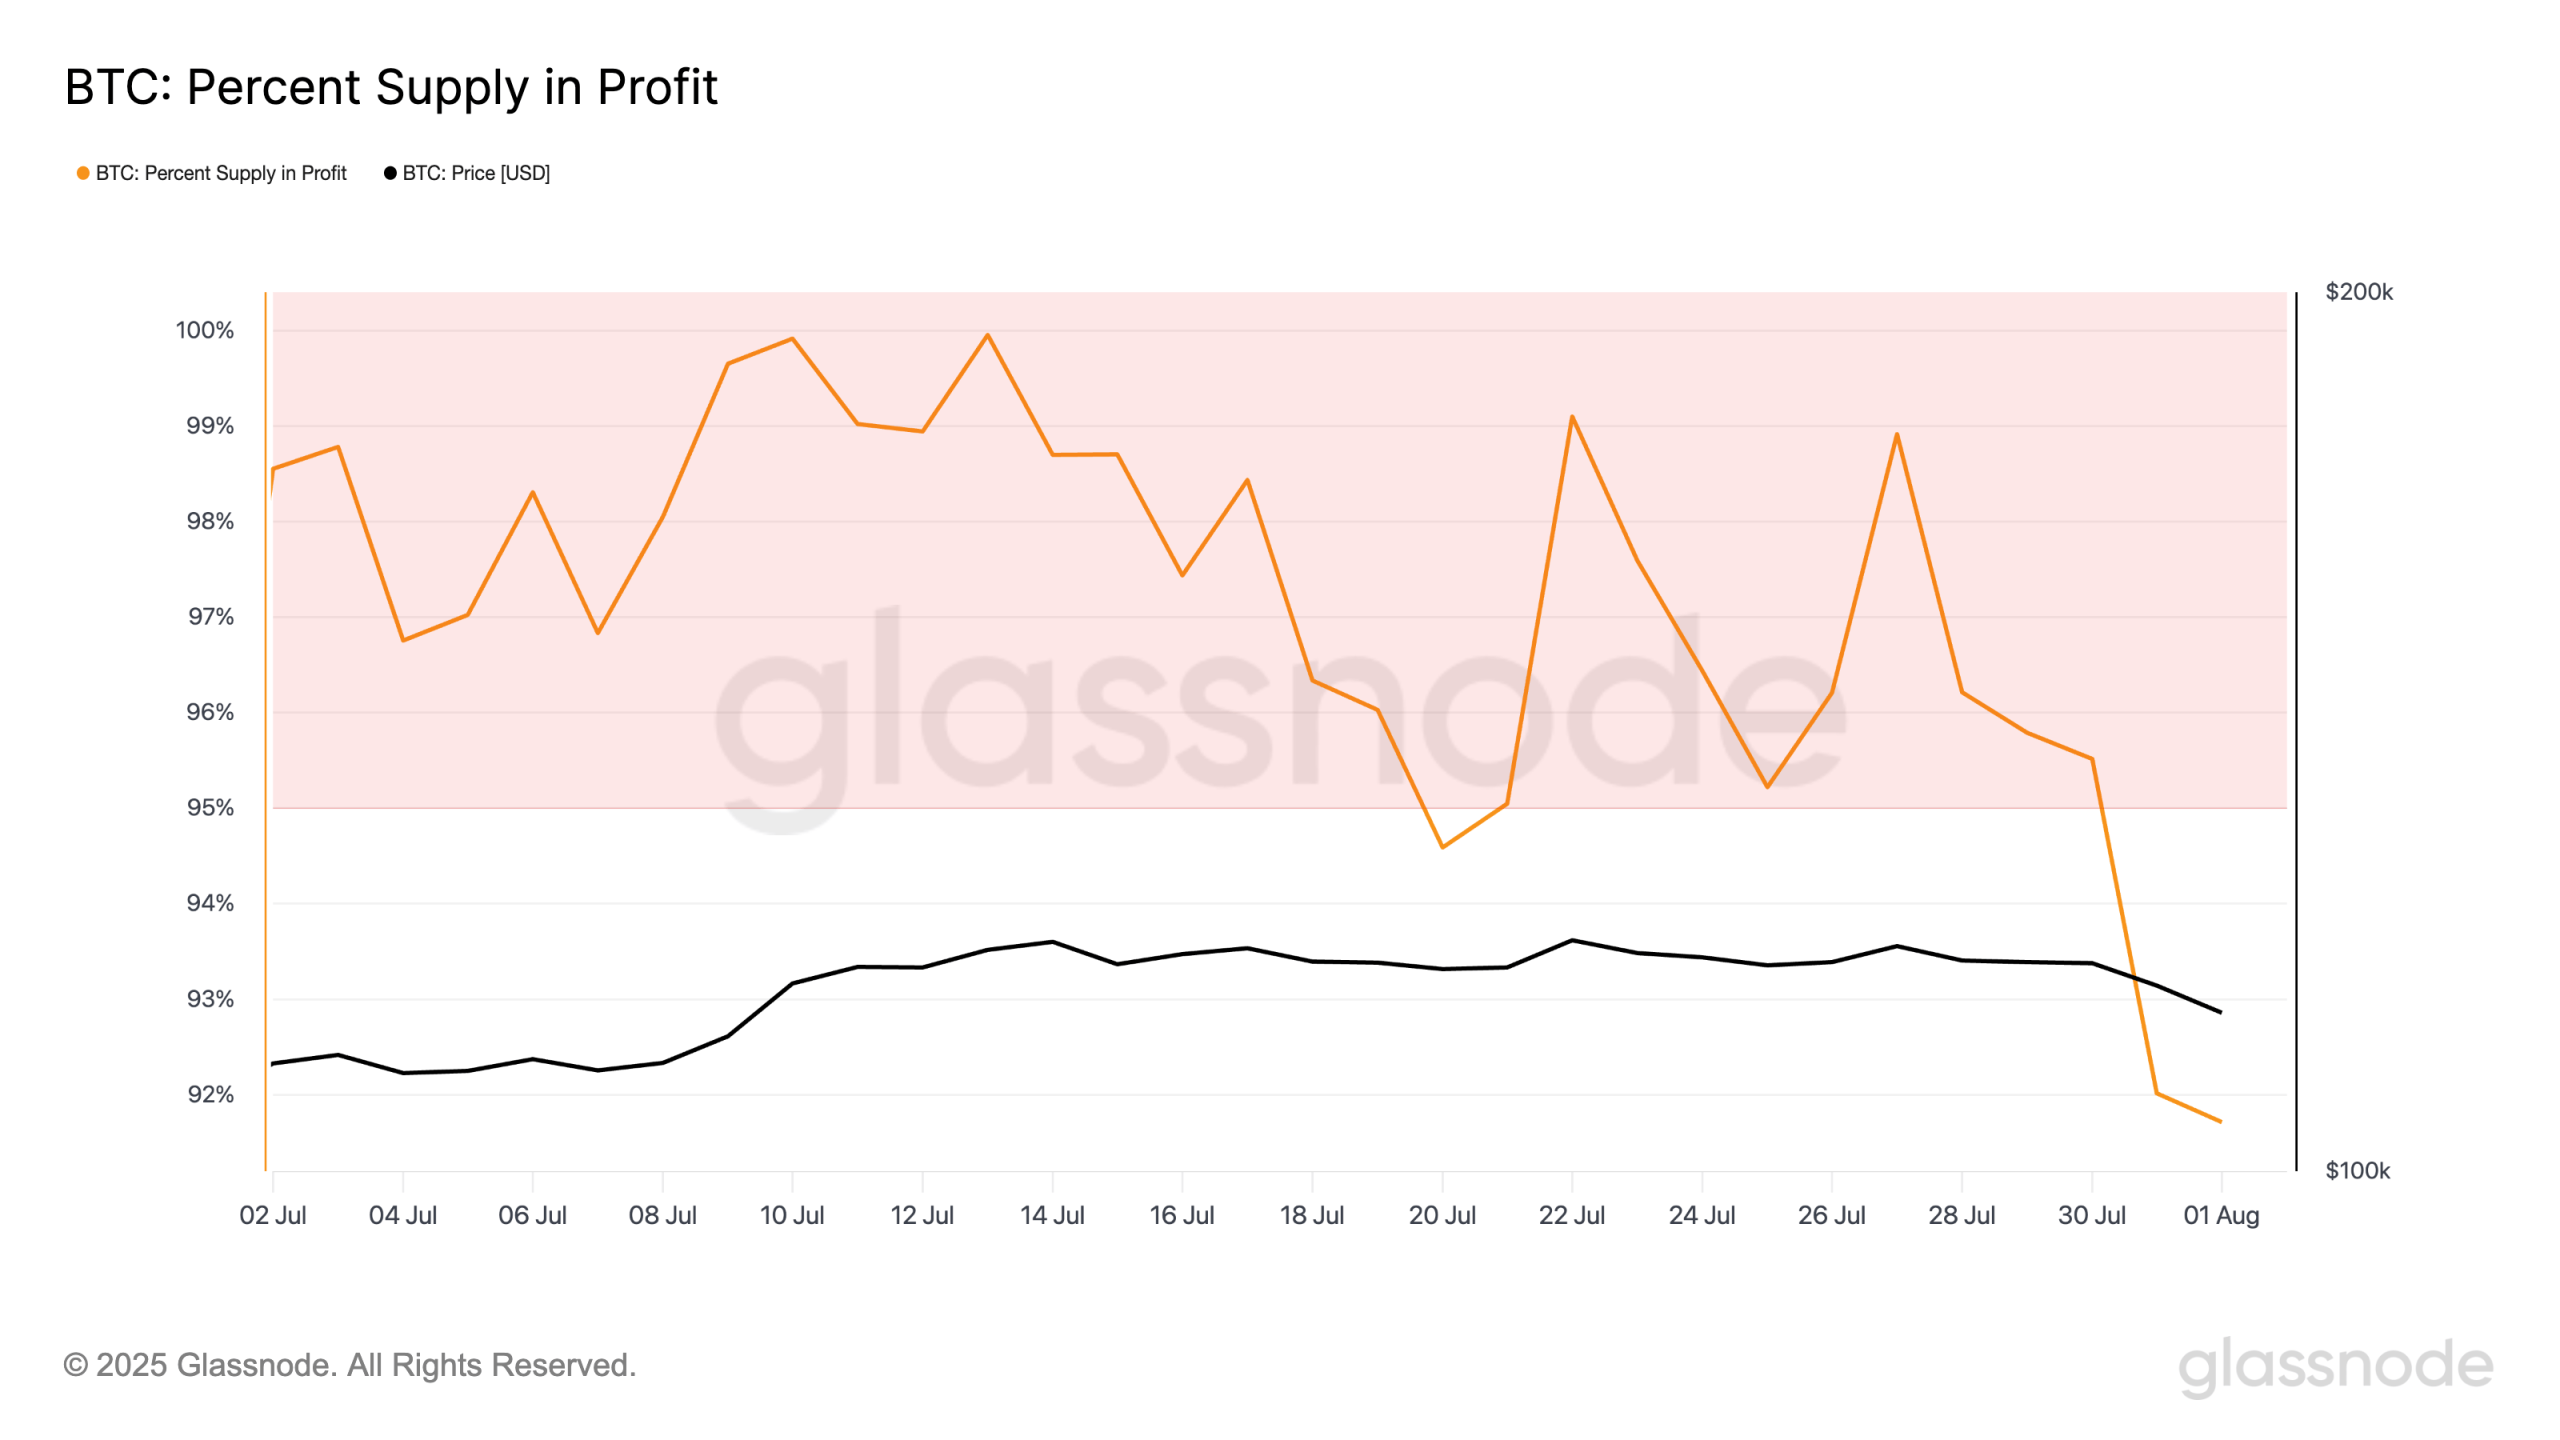The height and width of the screenshot is (1440, 2560).
Task: Select the 14 Jul x-axis label
Action: click(1052, 1215)
